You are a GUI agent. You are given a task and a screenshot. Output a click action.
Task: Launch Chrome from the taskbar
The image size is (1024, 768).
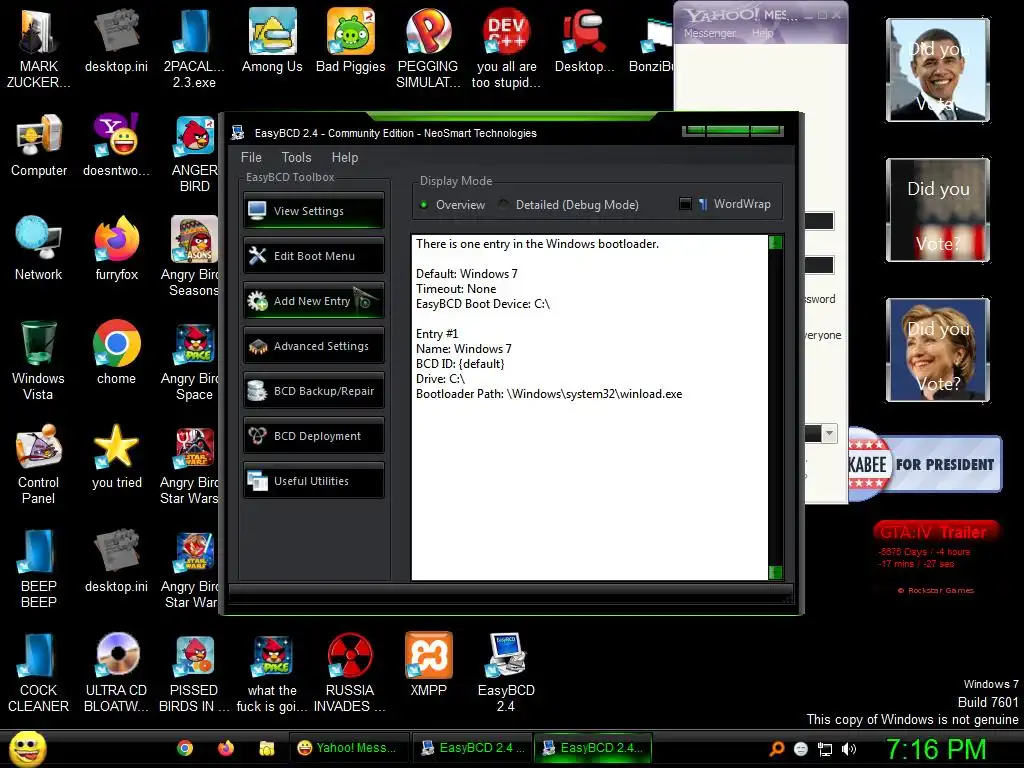tap(185, 748)
